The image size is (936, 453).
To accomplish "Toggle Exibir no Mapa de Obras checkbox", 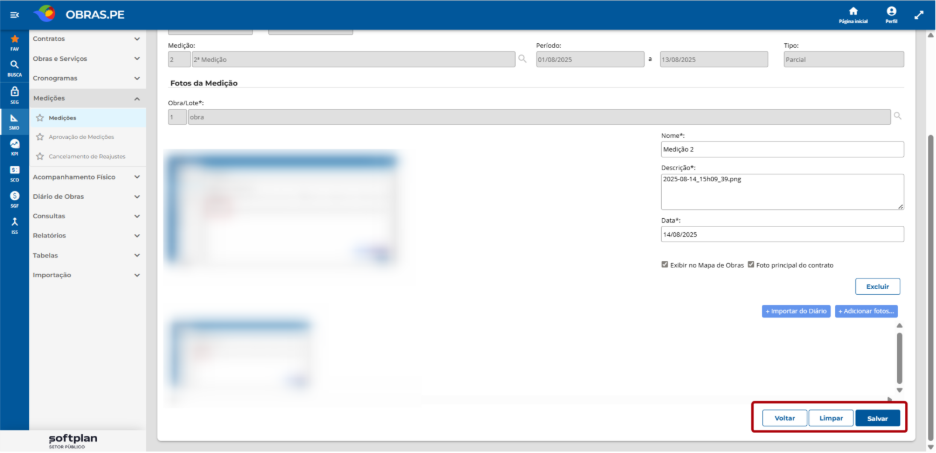I will (x=664, y=264).
